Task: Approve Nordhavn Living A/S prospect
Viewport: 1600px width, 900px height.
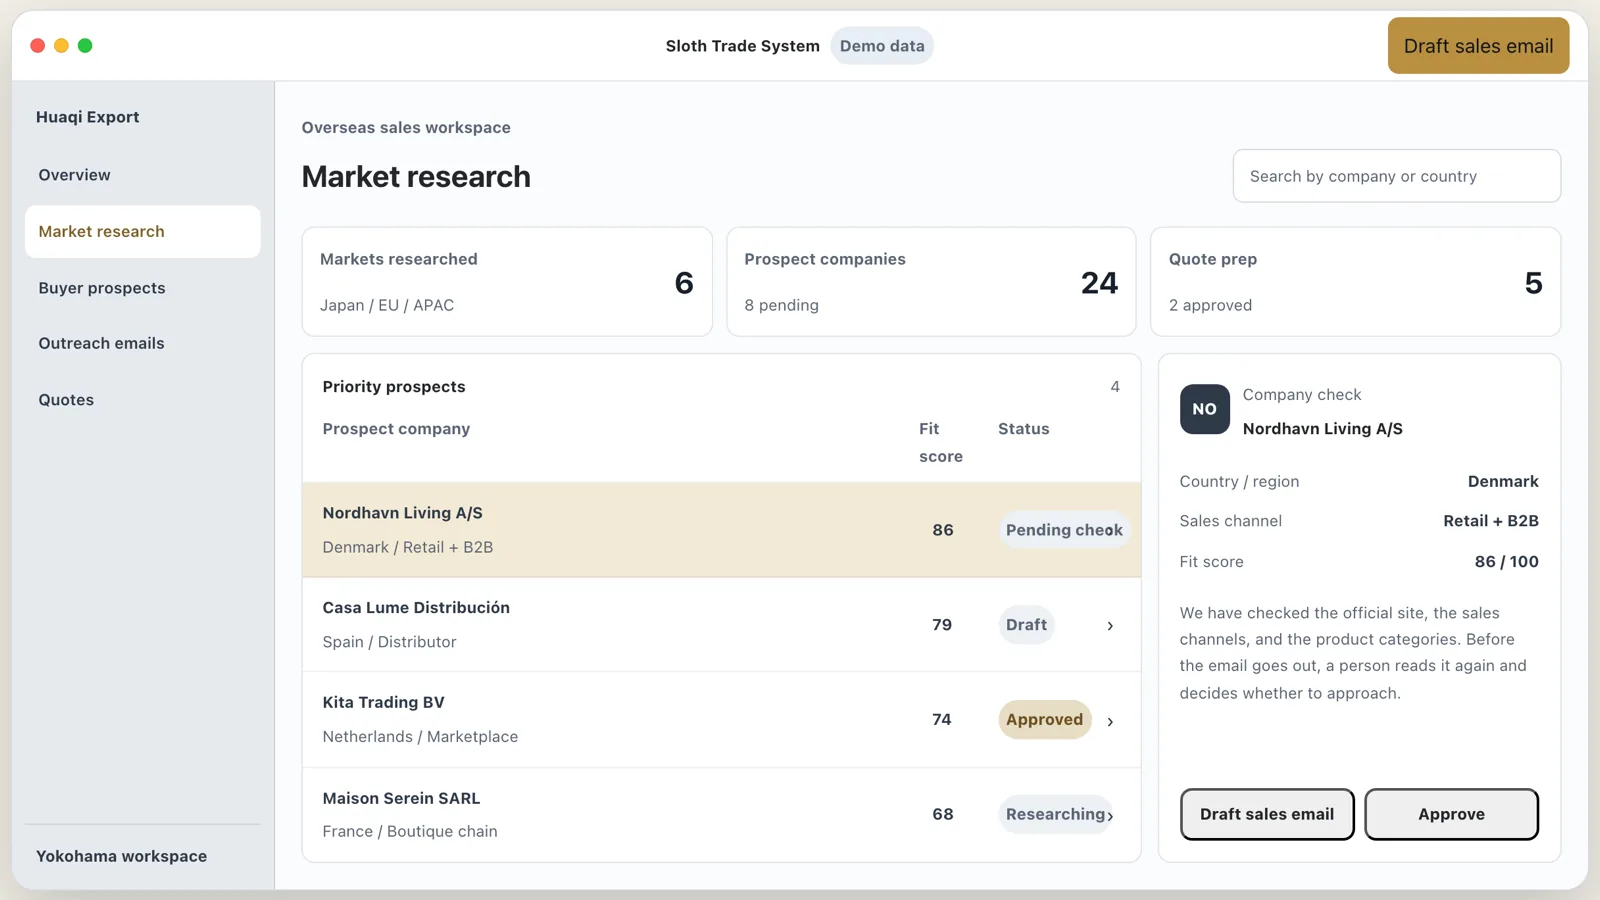Action: pos(1451,814)
